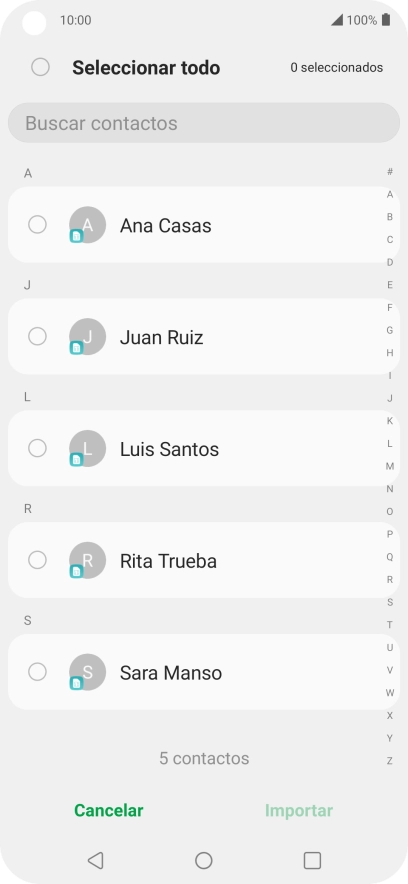Screen dimensions: 408x884
Task: Select Luis Santos contact row
Action: [204, 448]
